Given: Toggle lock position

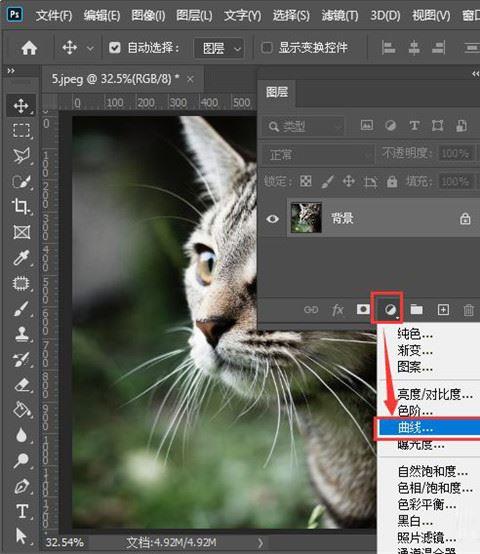Looking at the screenshot, I should tap(349, 182).
